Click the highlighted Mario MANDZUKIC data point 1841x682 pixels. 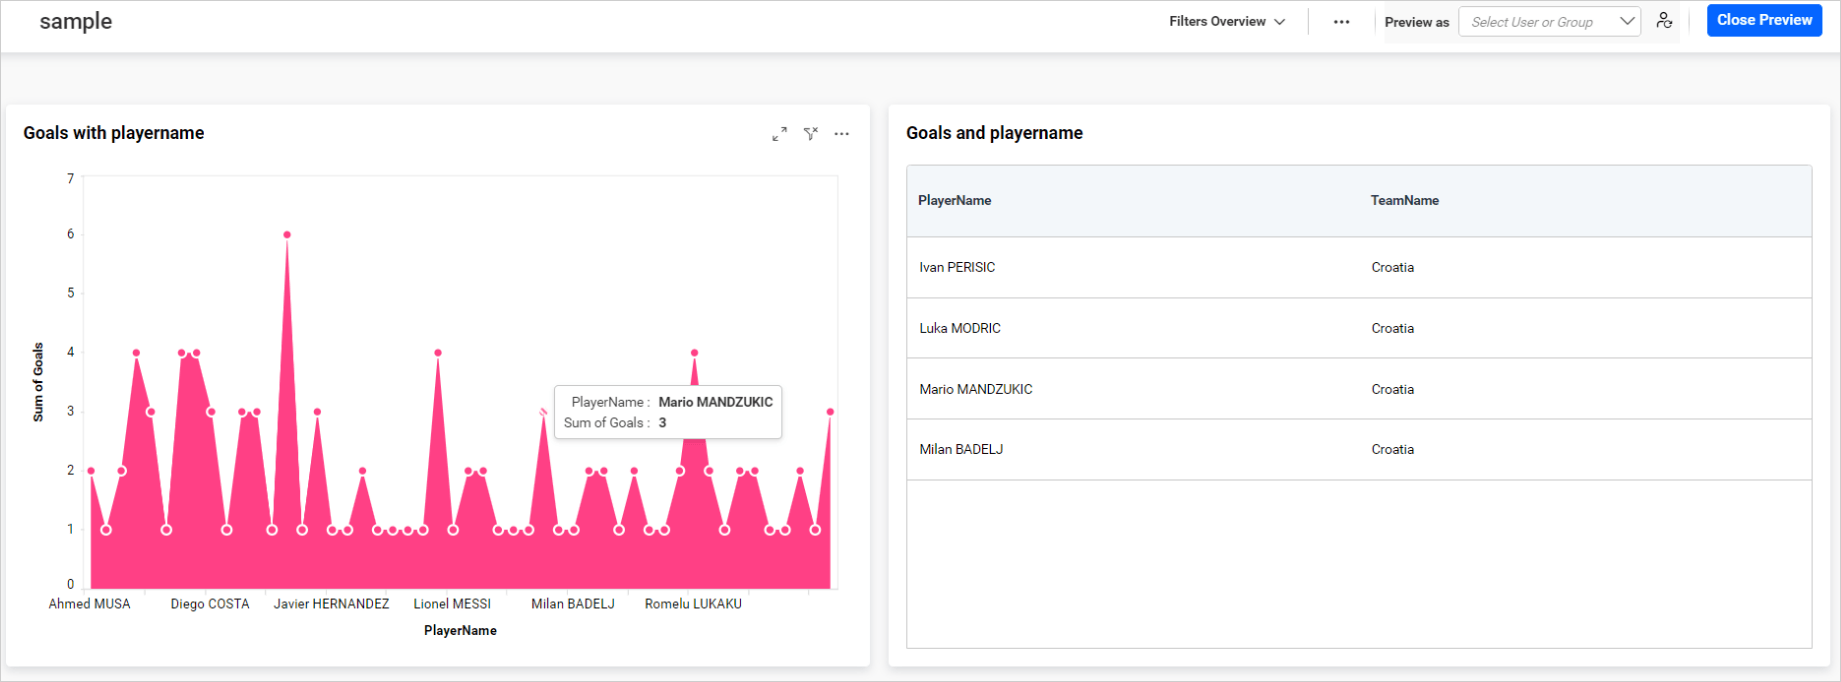click(x=543, y=412)
